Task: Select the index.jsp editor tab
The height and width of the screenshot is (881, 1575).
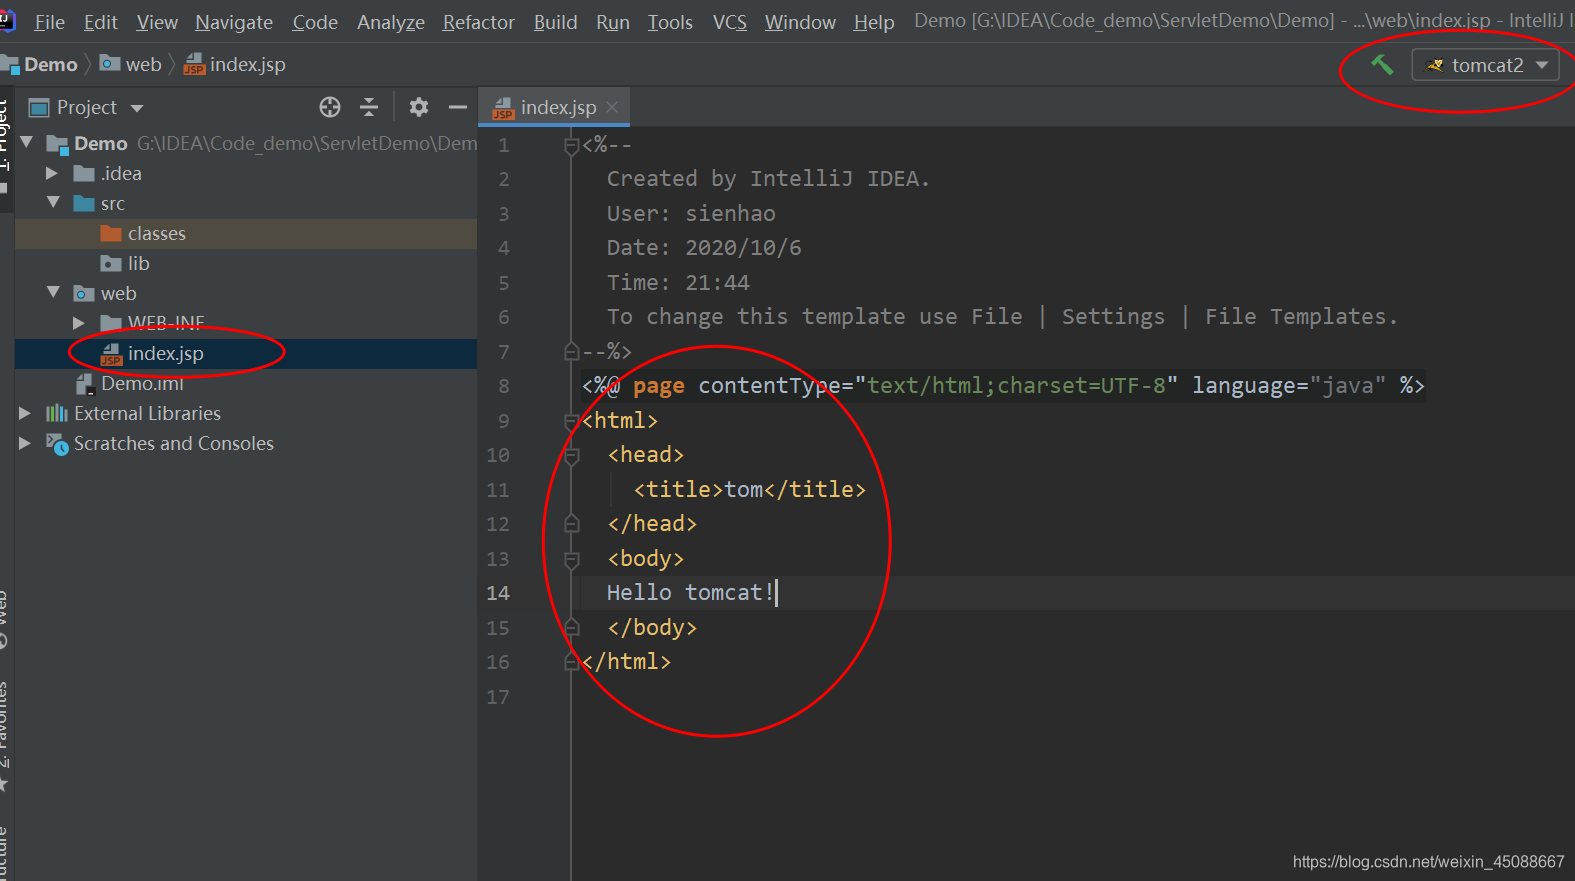Action: (555, 107)
